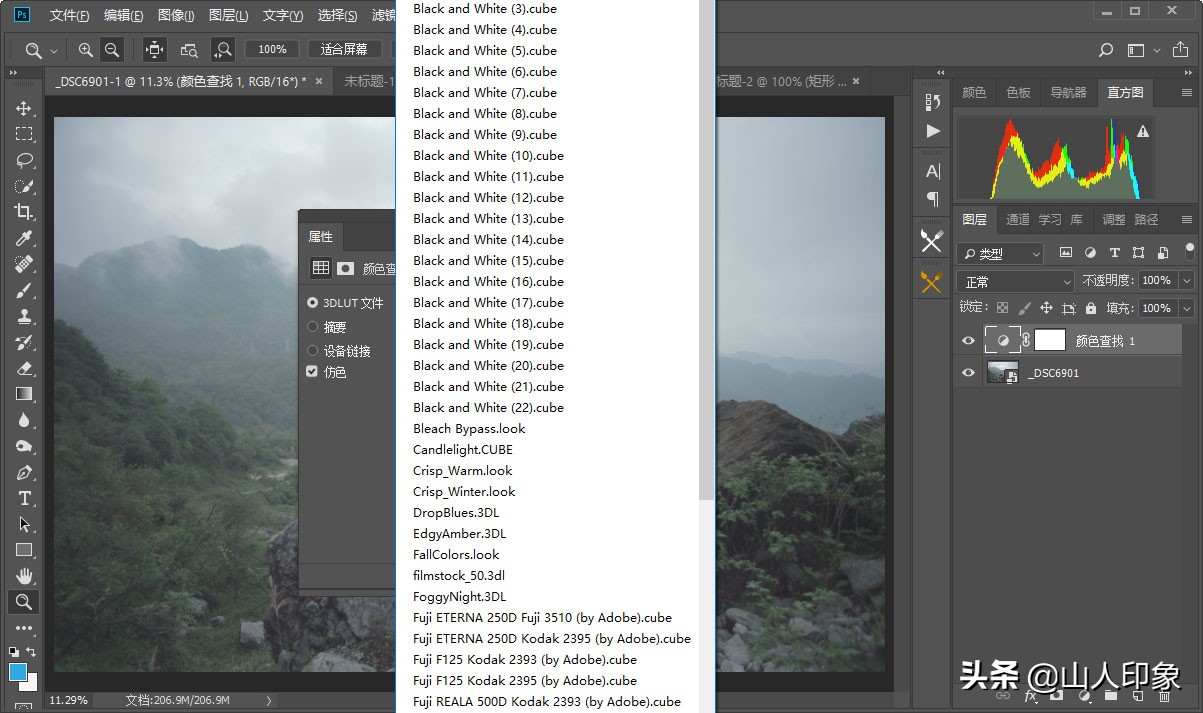Click the 颜色查找 1 layer mask thumbnail
This screenshot has height=713, width=1203.
pos(1049,341)
